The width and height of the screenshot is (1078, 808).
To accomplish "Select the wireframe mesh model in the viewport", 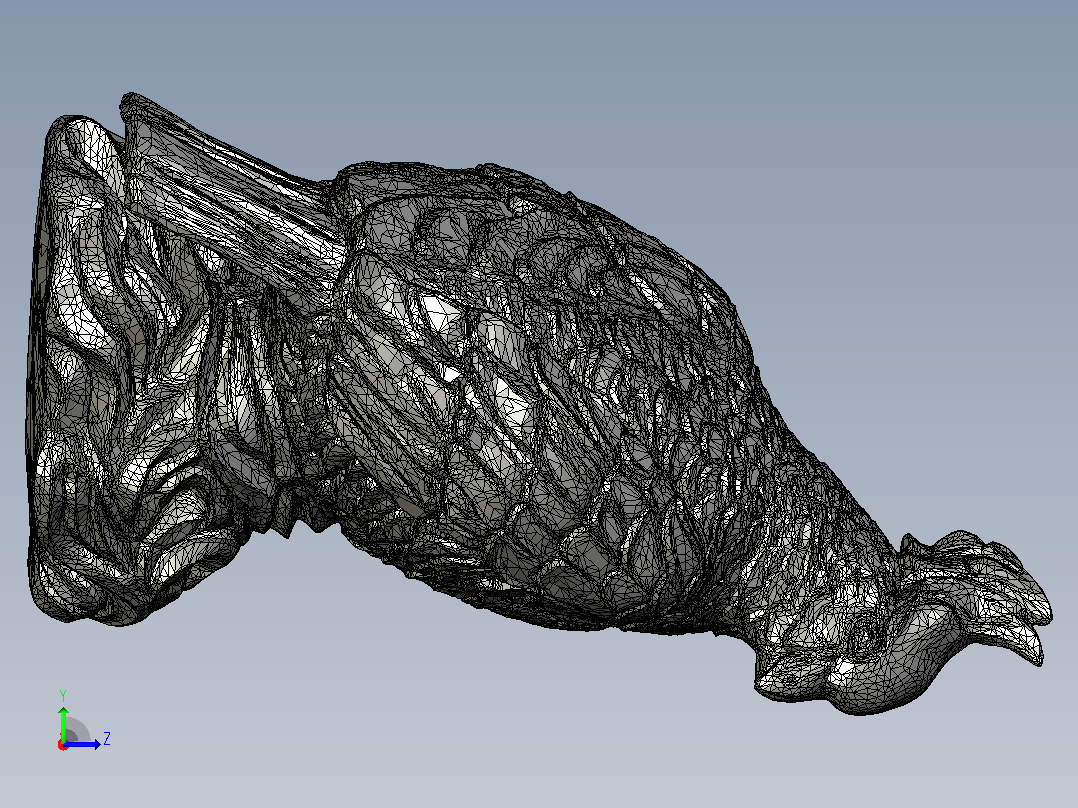I will coord(539,404).
